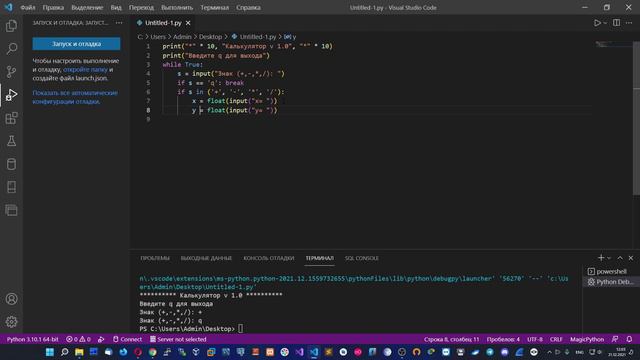Open the feedback icon in status bar
Image resolution: width=640 pixels, height=360 pixels.
[x=615, y=339]
